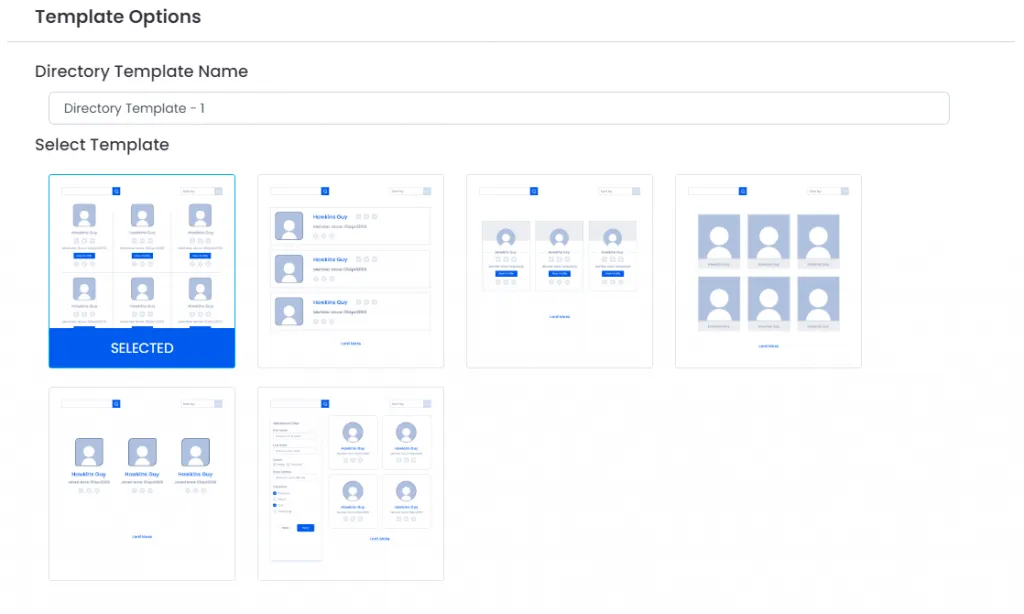
Task: Click Load More link in list-style template preview
Action: click(x=350, y=343)
